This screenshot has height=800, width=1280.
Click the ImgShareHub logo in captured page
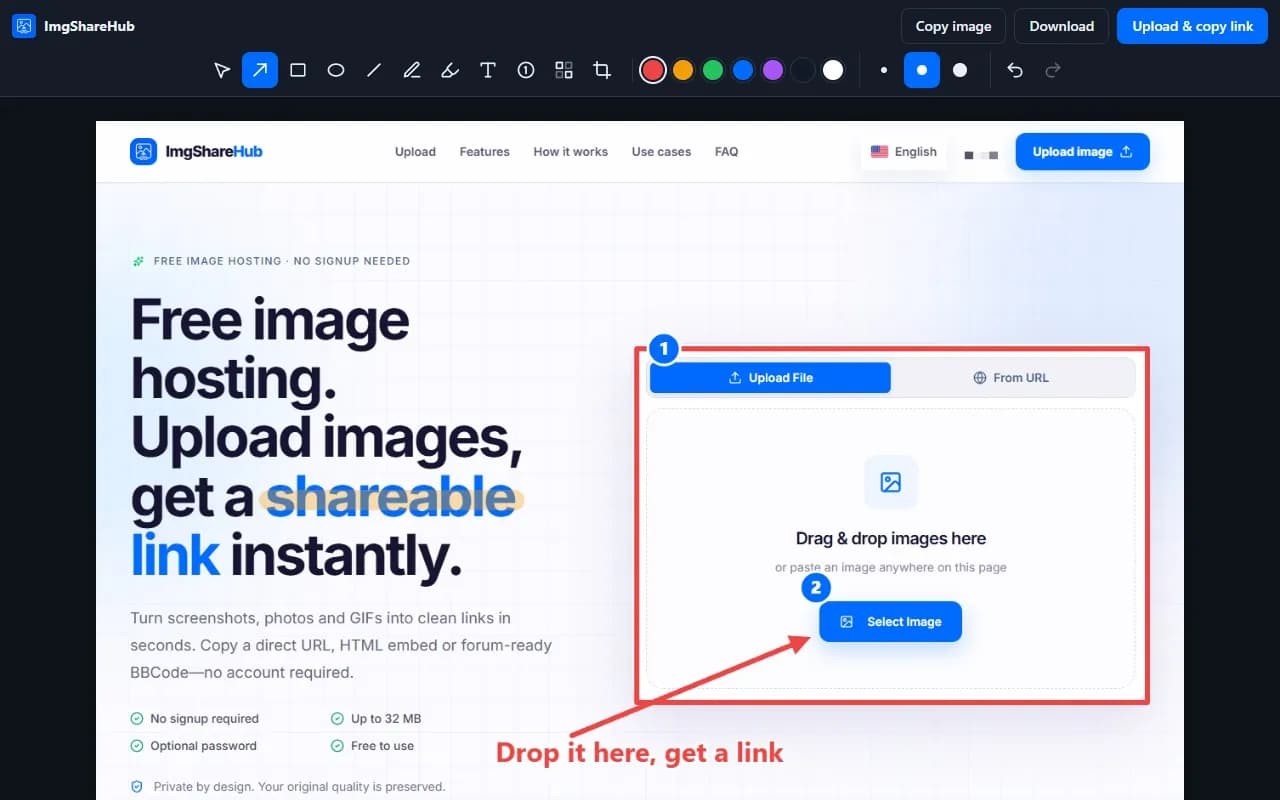point(197,152)
